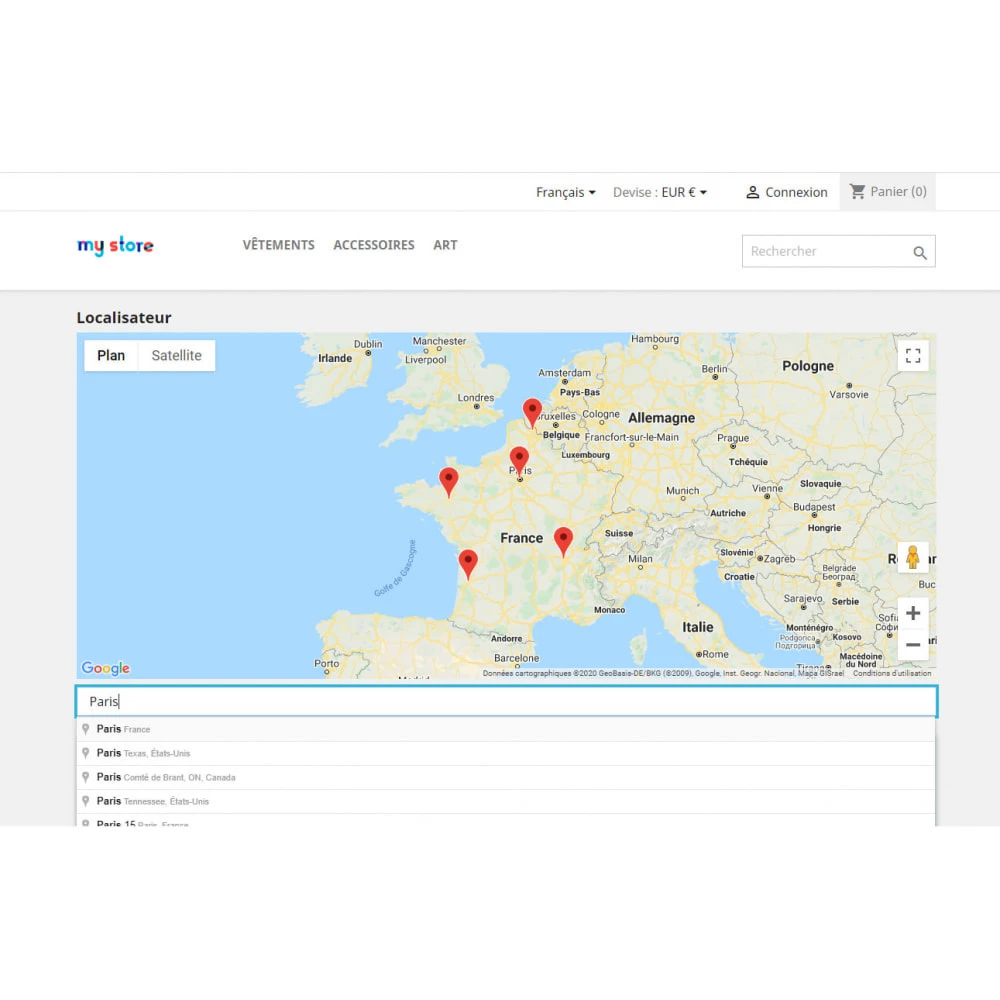
Task: Click the map pin near Bordeaux
Action: tap(468, 564)
